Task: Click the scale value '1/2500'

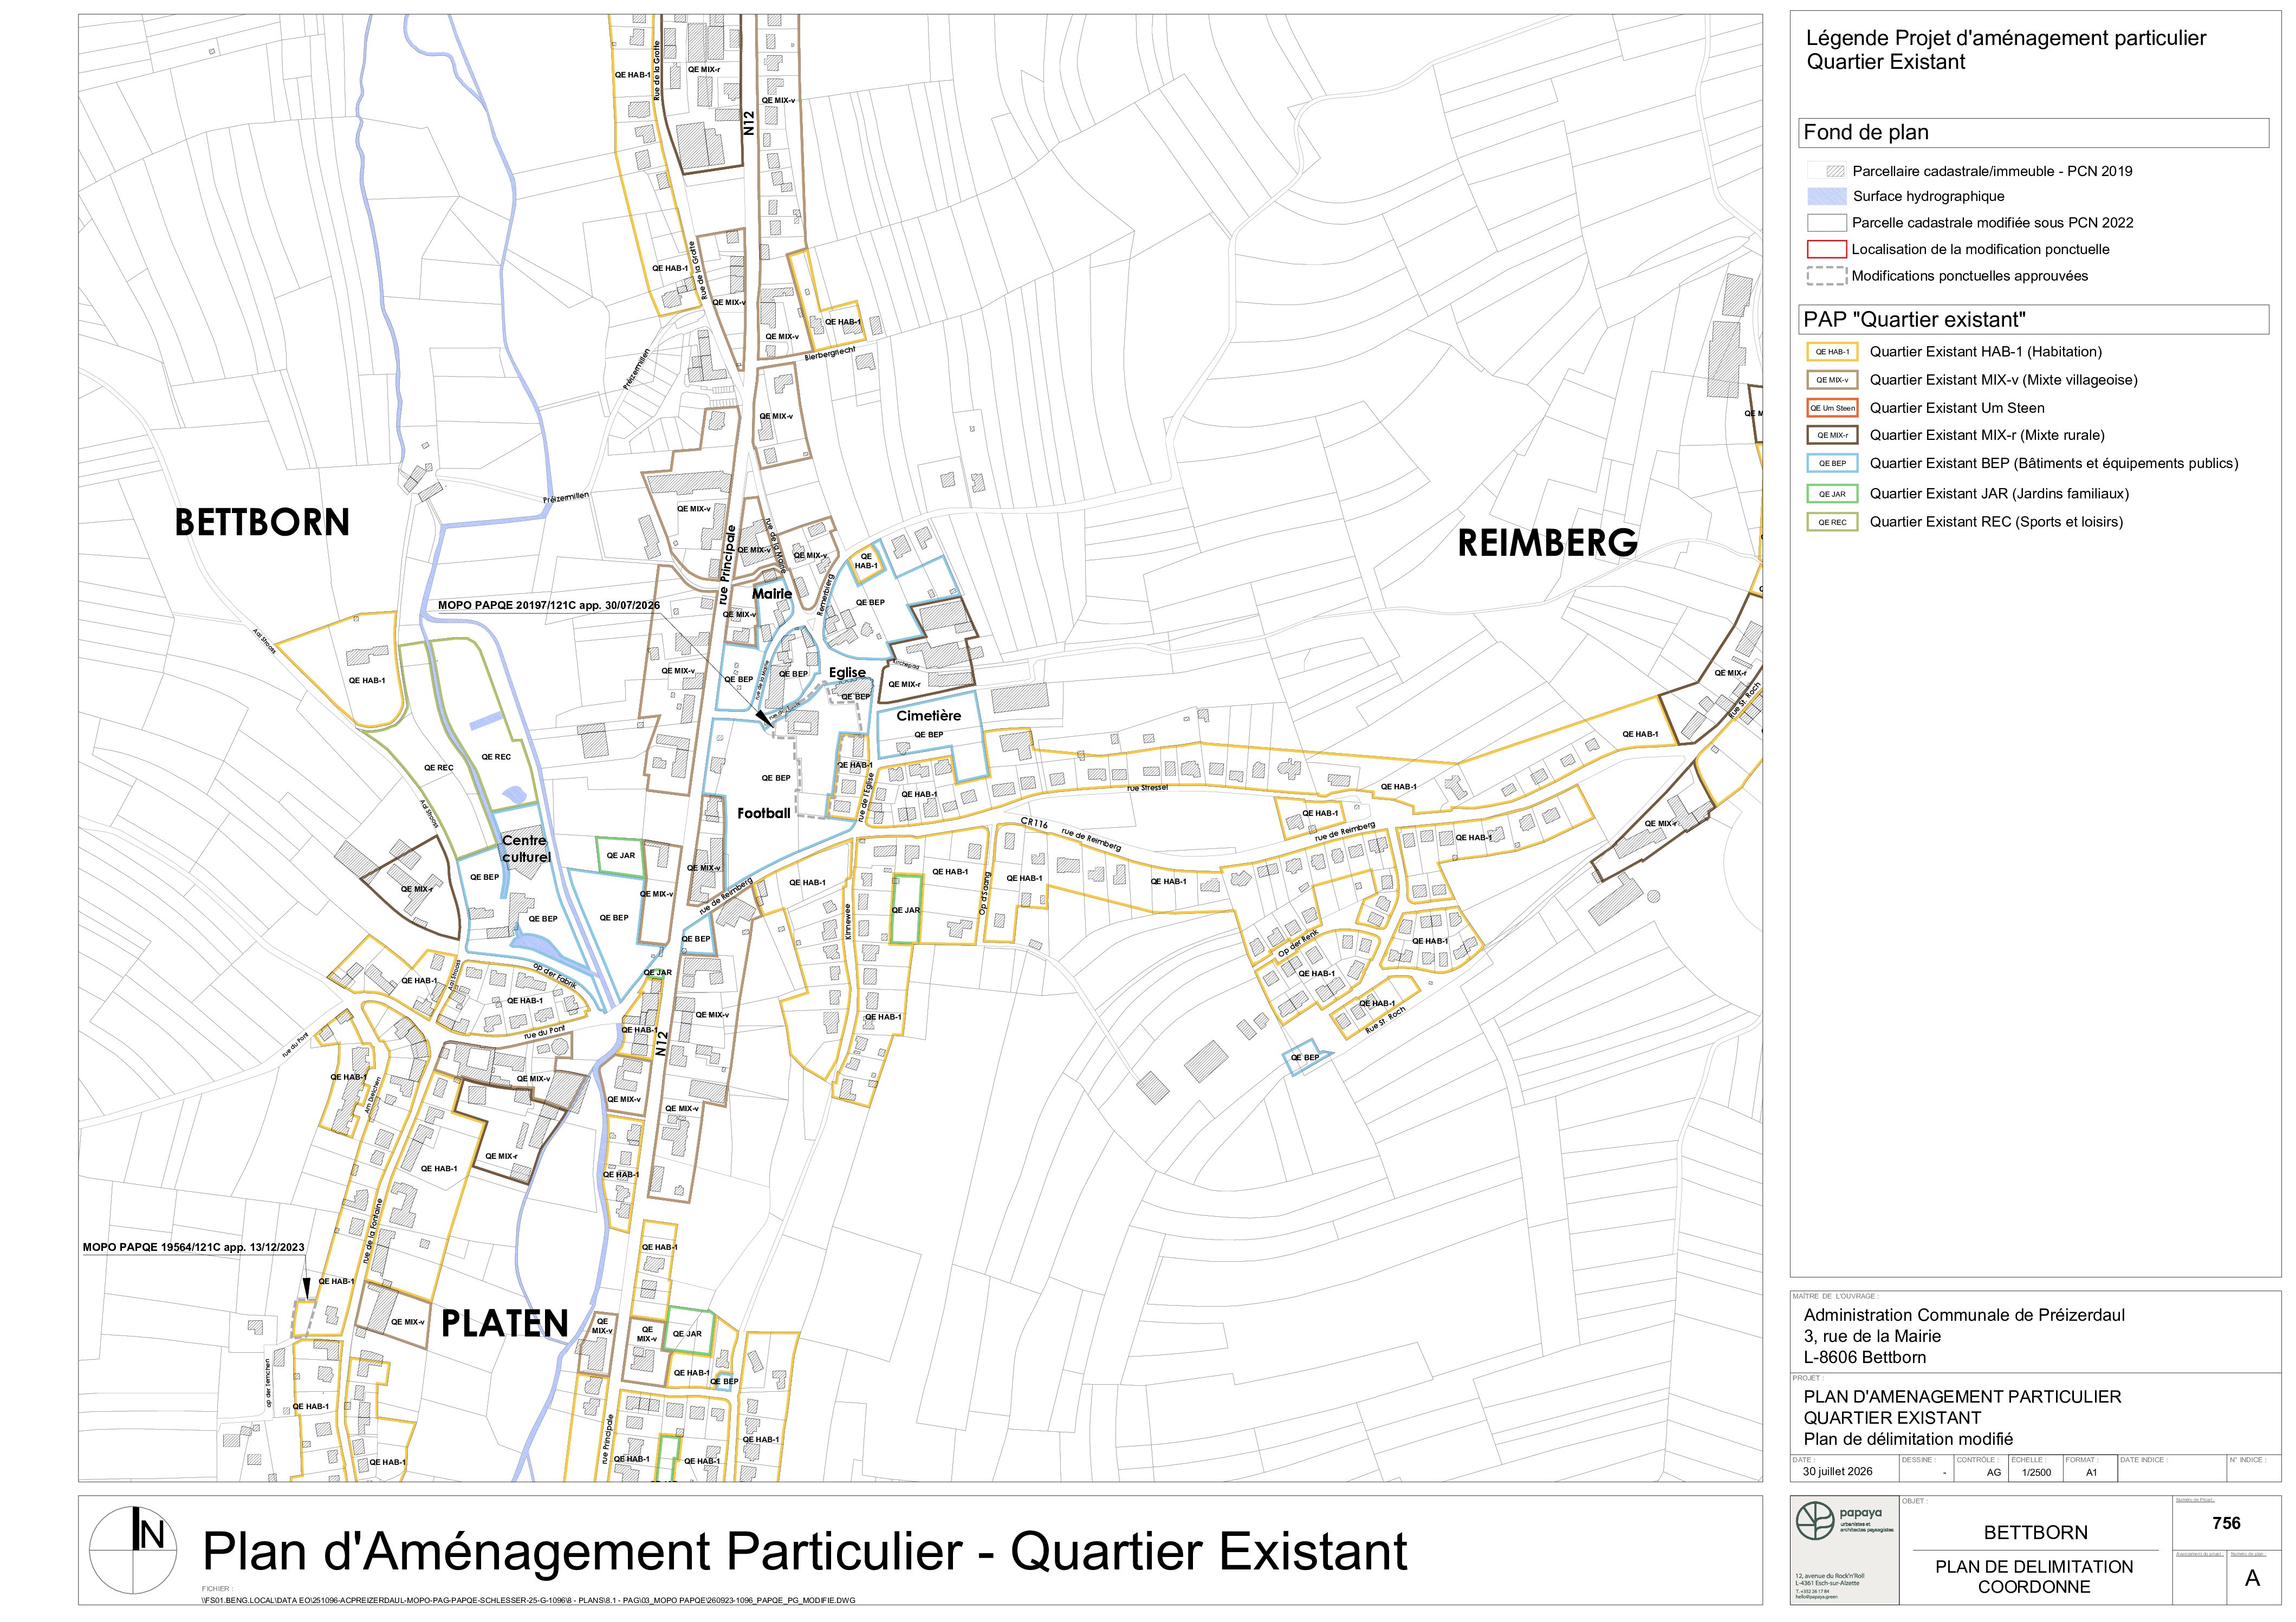Action: (2036, 1473)
